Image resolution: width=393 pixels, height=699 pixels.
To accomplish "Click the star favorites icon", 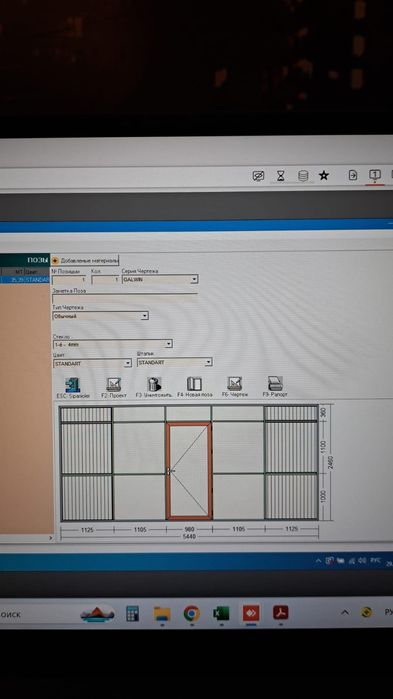I will tap(323, 175).
